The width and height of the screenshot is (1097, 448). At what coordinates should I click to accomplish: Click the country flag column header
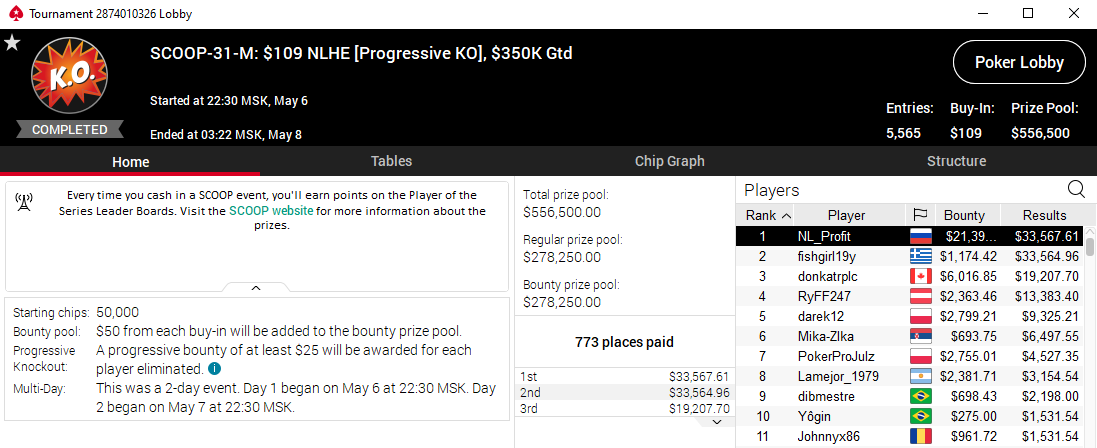tap(920, 215)
